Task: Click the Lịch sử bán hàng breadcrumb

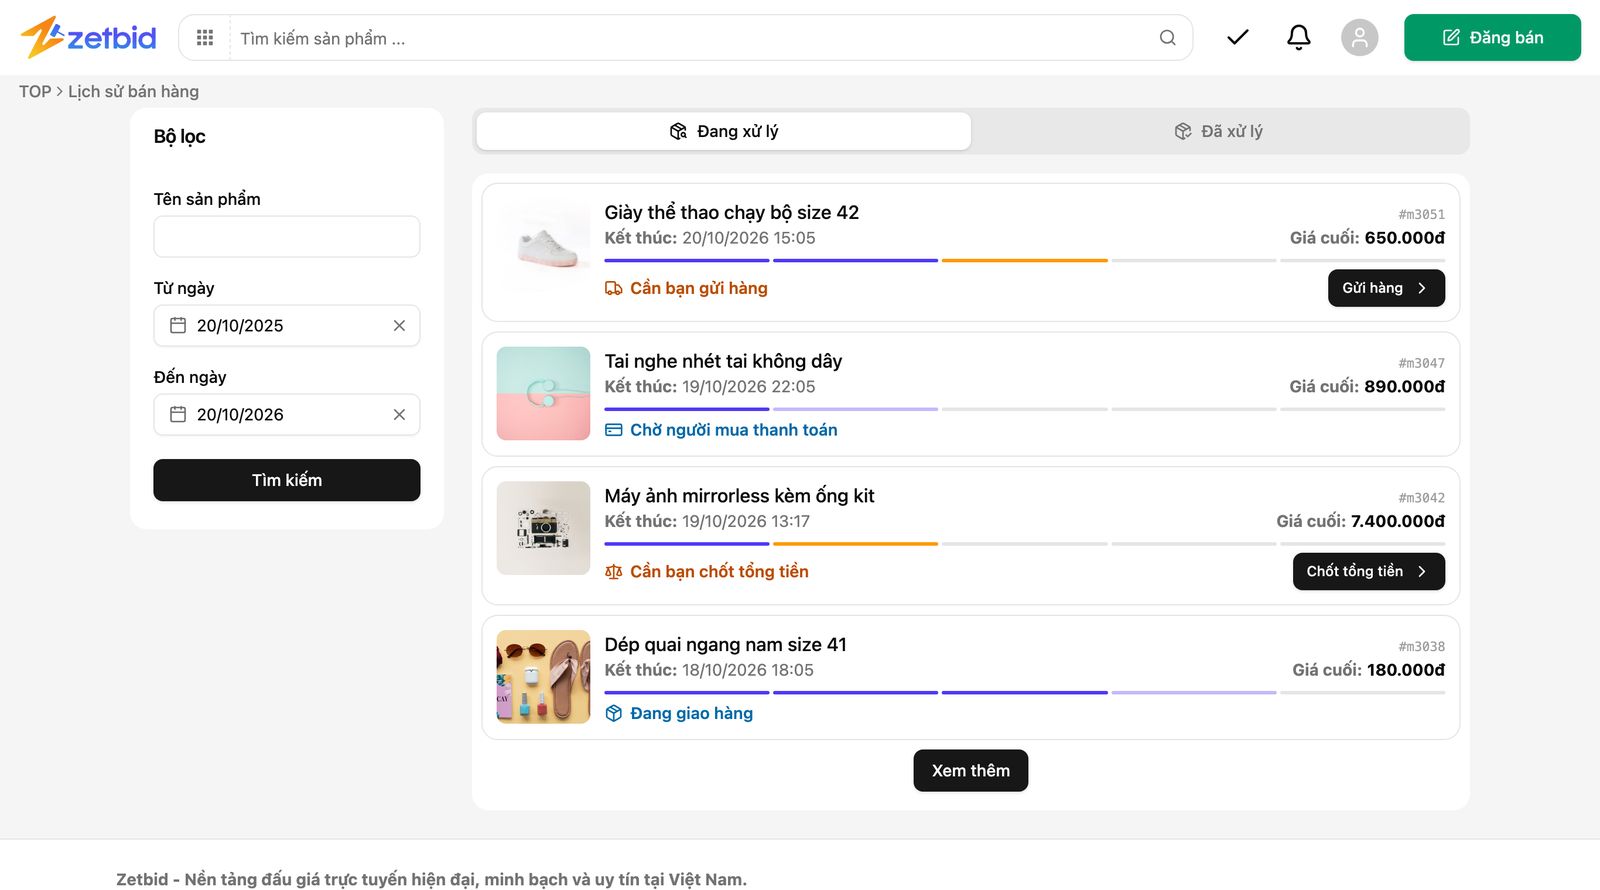Action: (x=134, y=92)
